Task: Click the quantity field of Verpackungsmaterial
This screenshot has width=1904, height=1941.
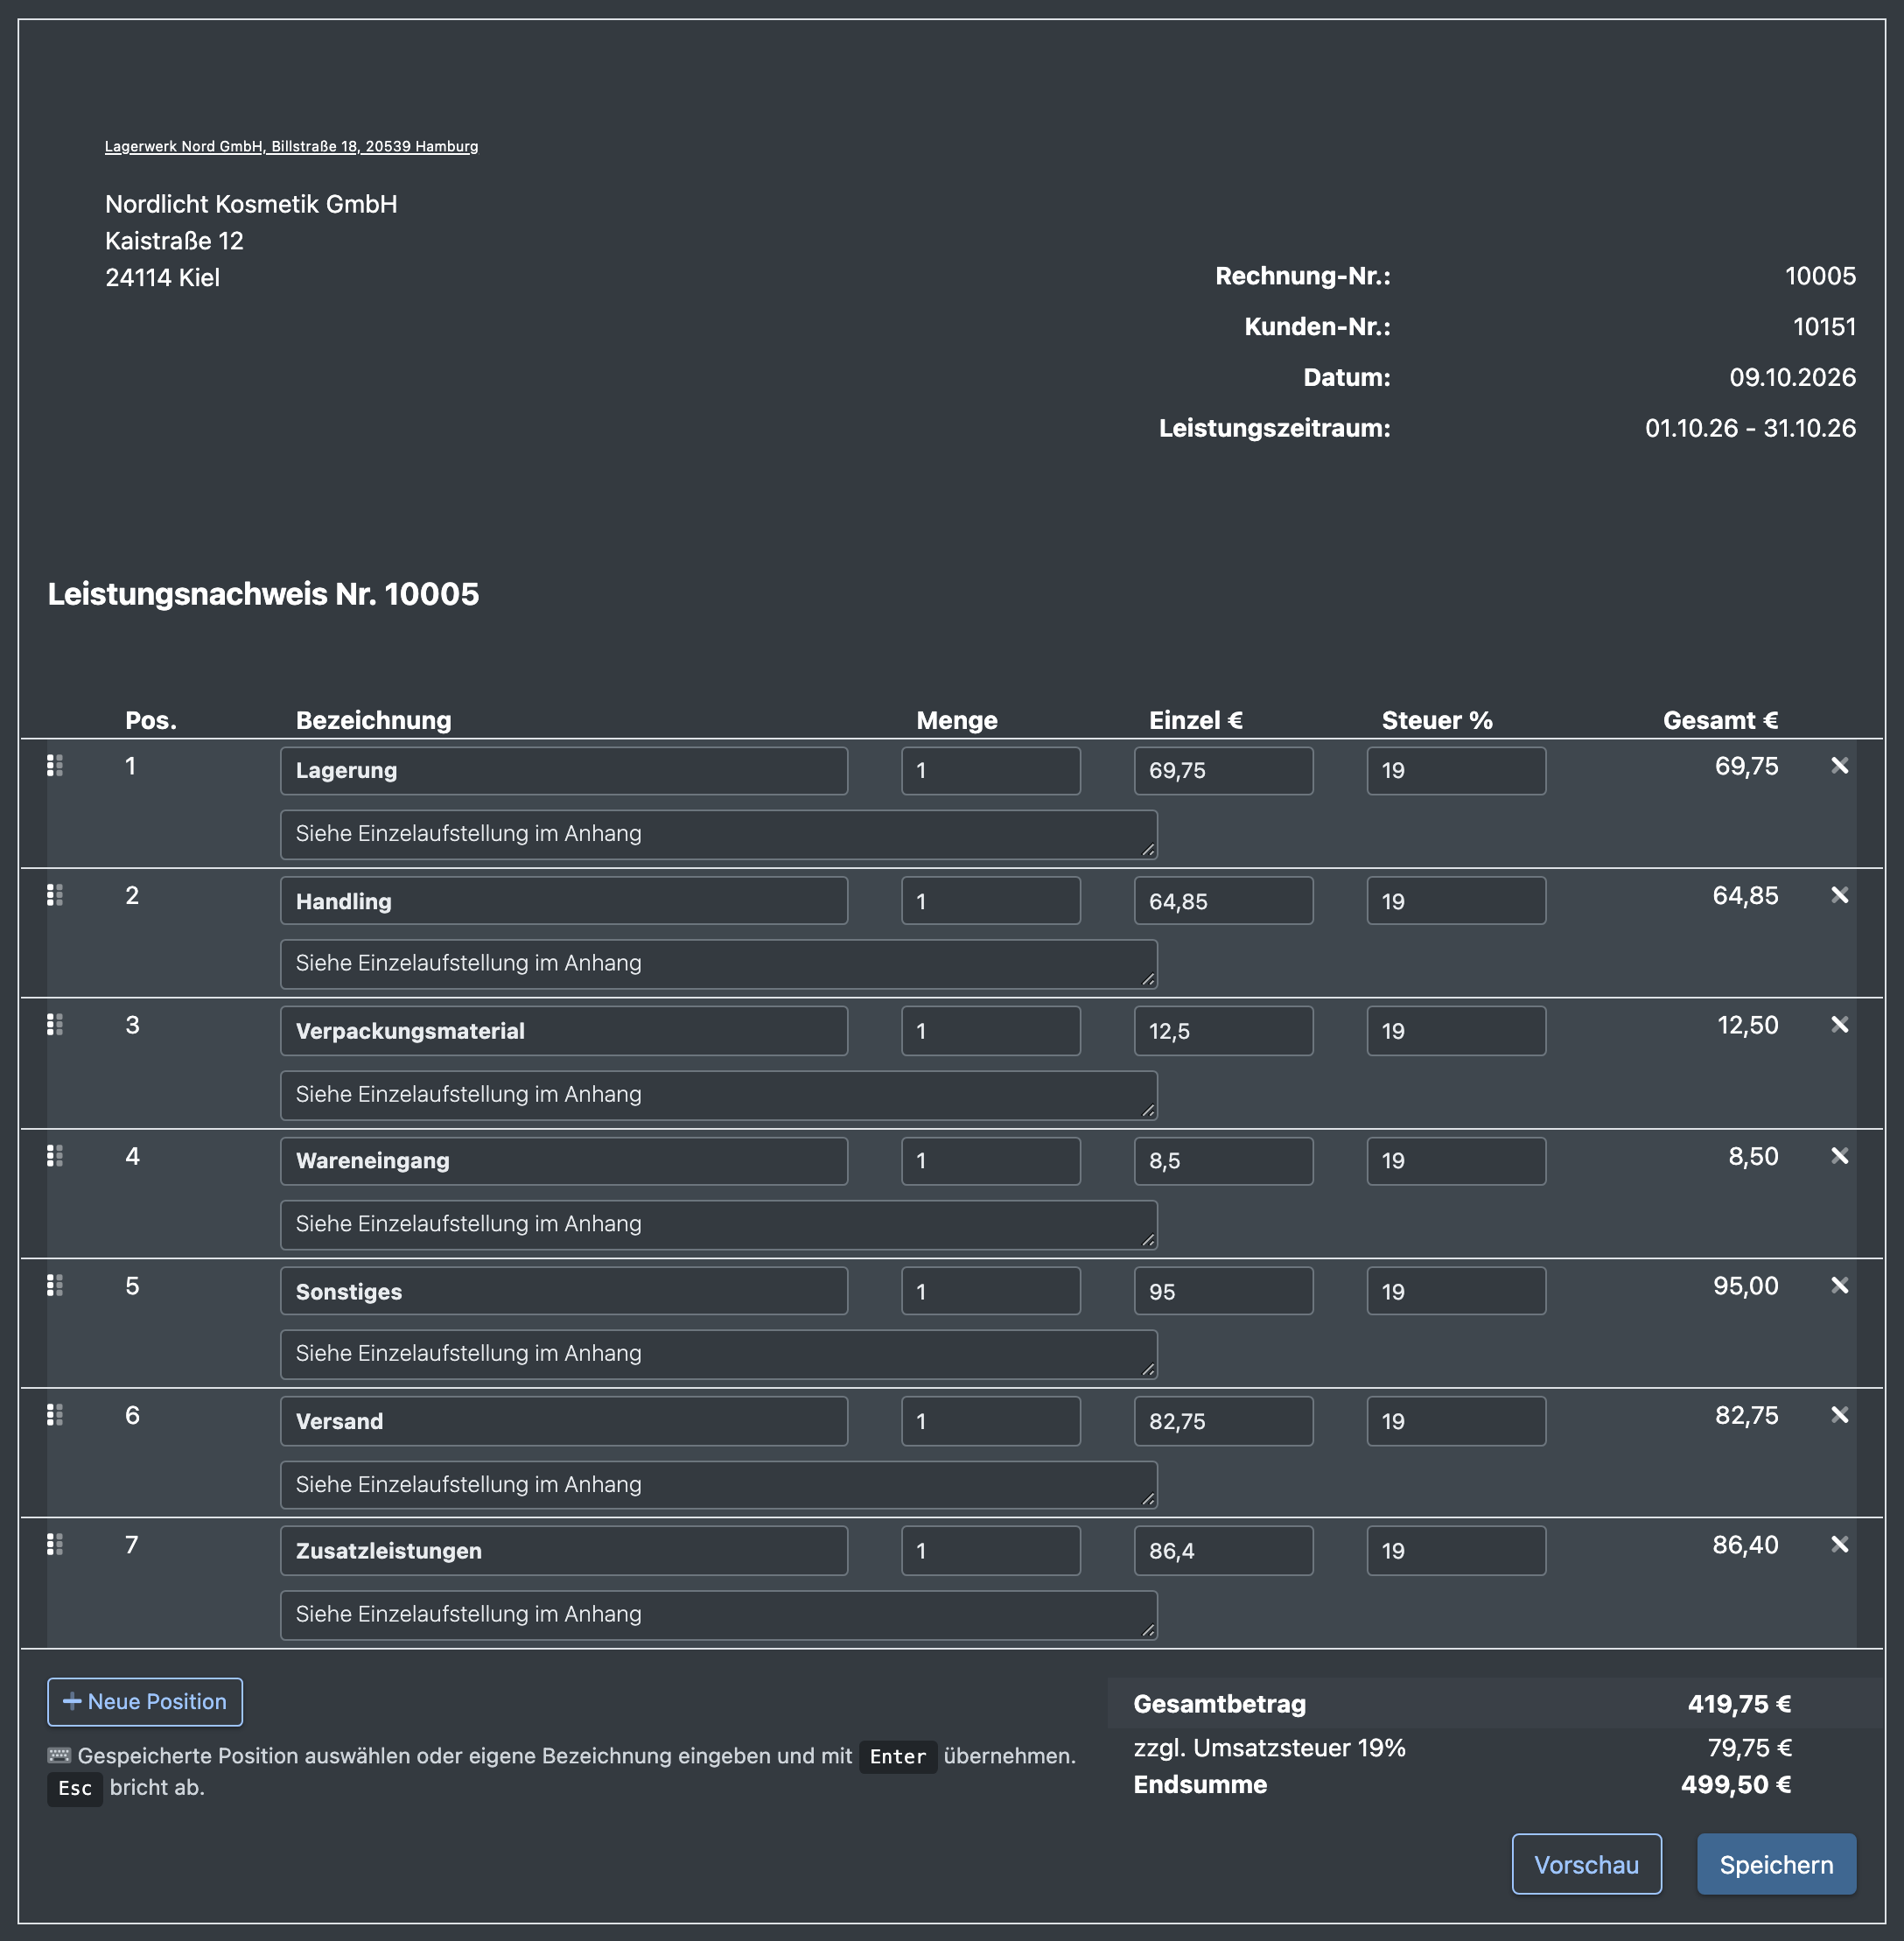Action: pyautogui.click(x=990, y=1031)
